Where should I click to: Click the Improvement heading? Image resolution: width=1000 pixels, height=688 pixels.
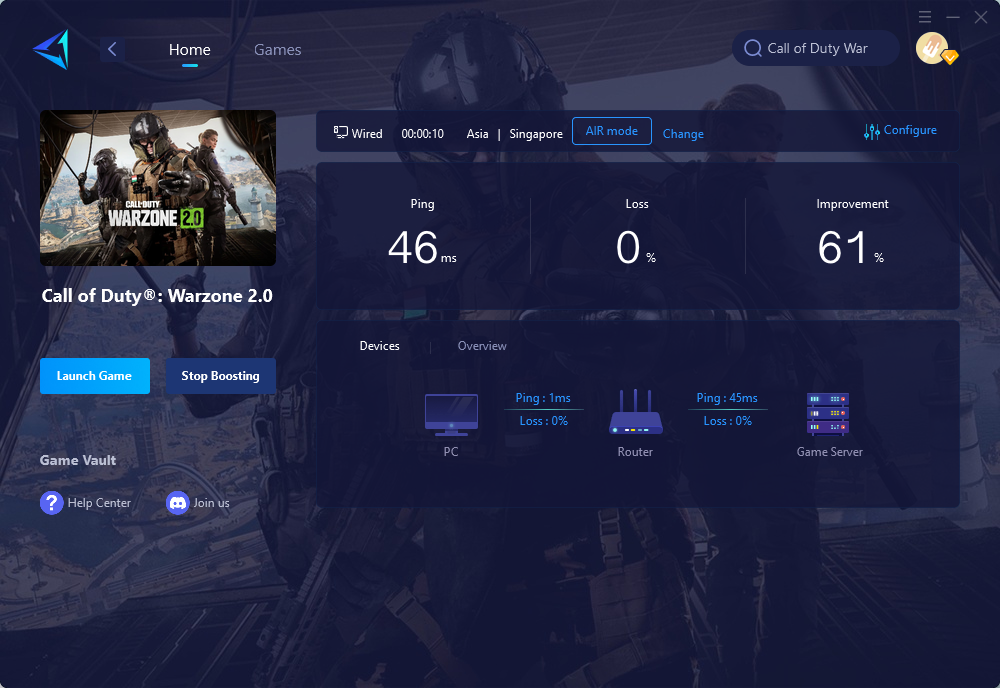[x=852, y=204]
